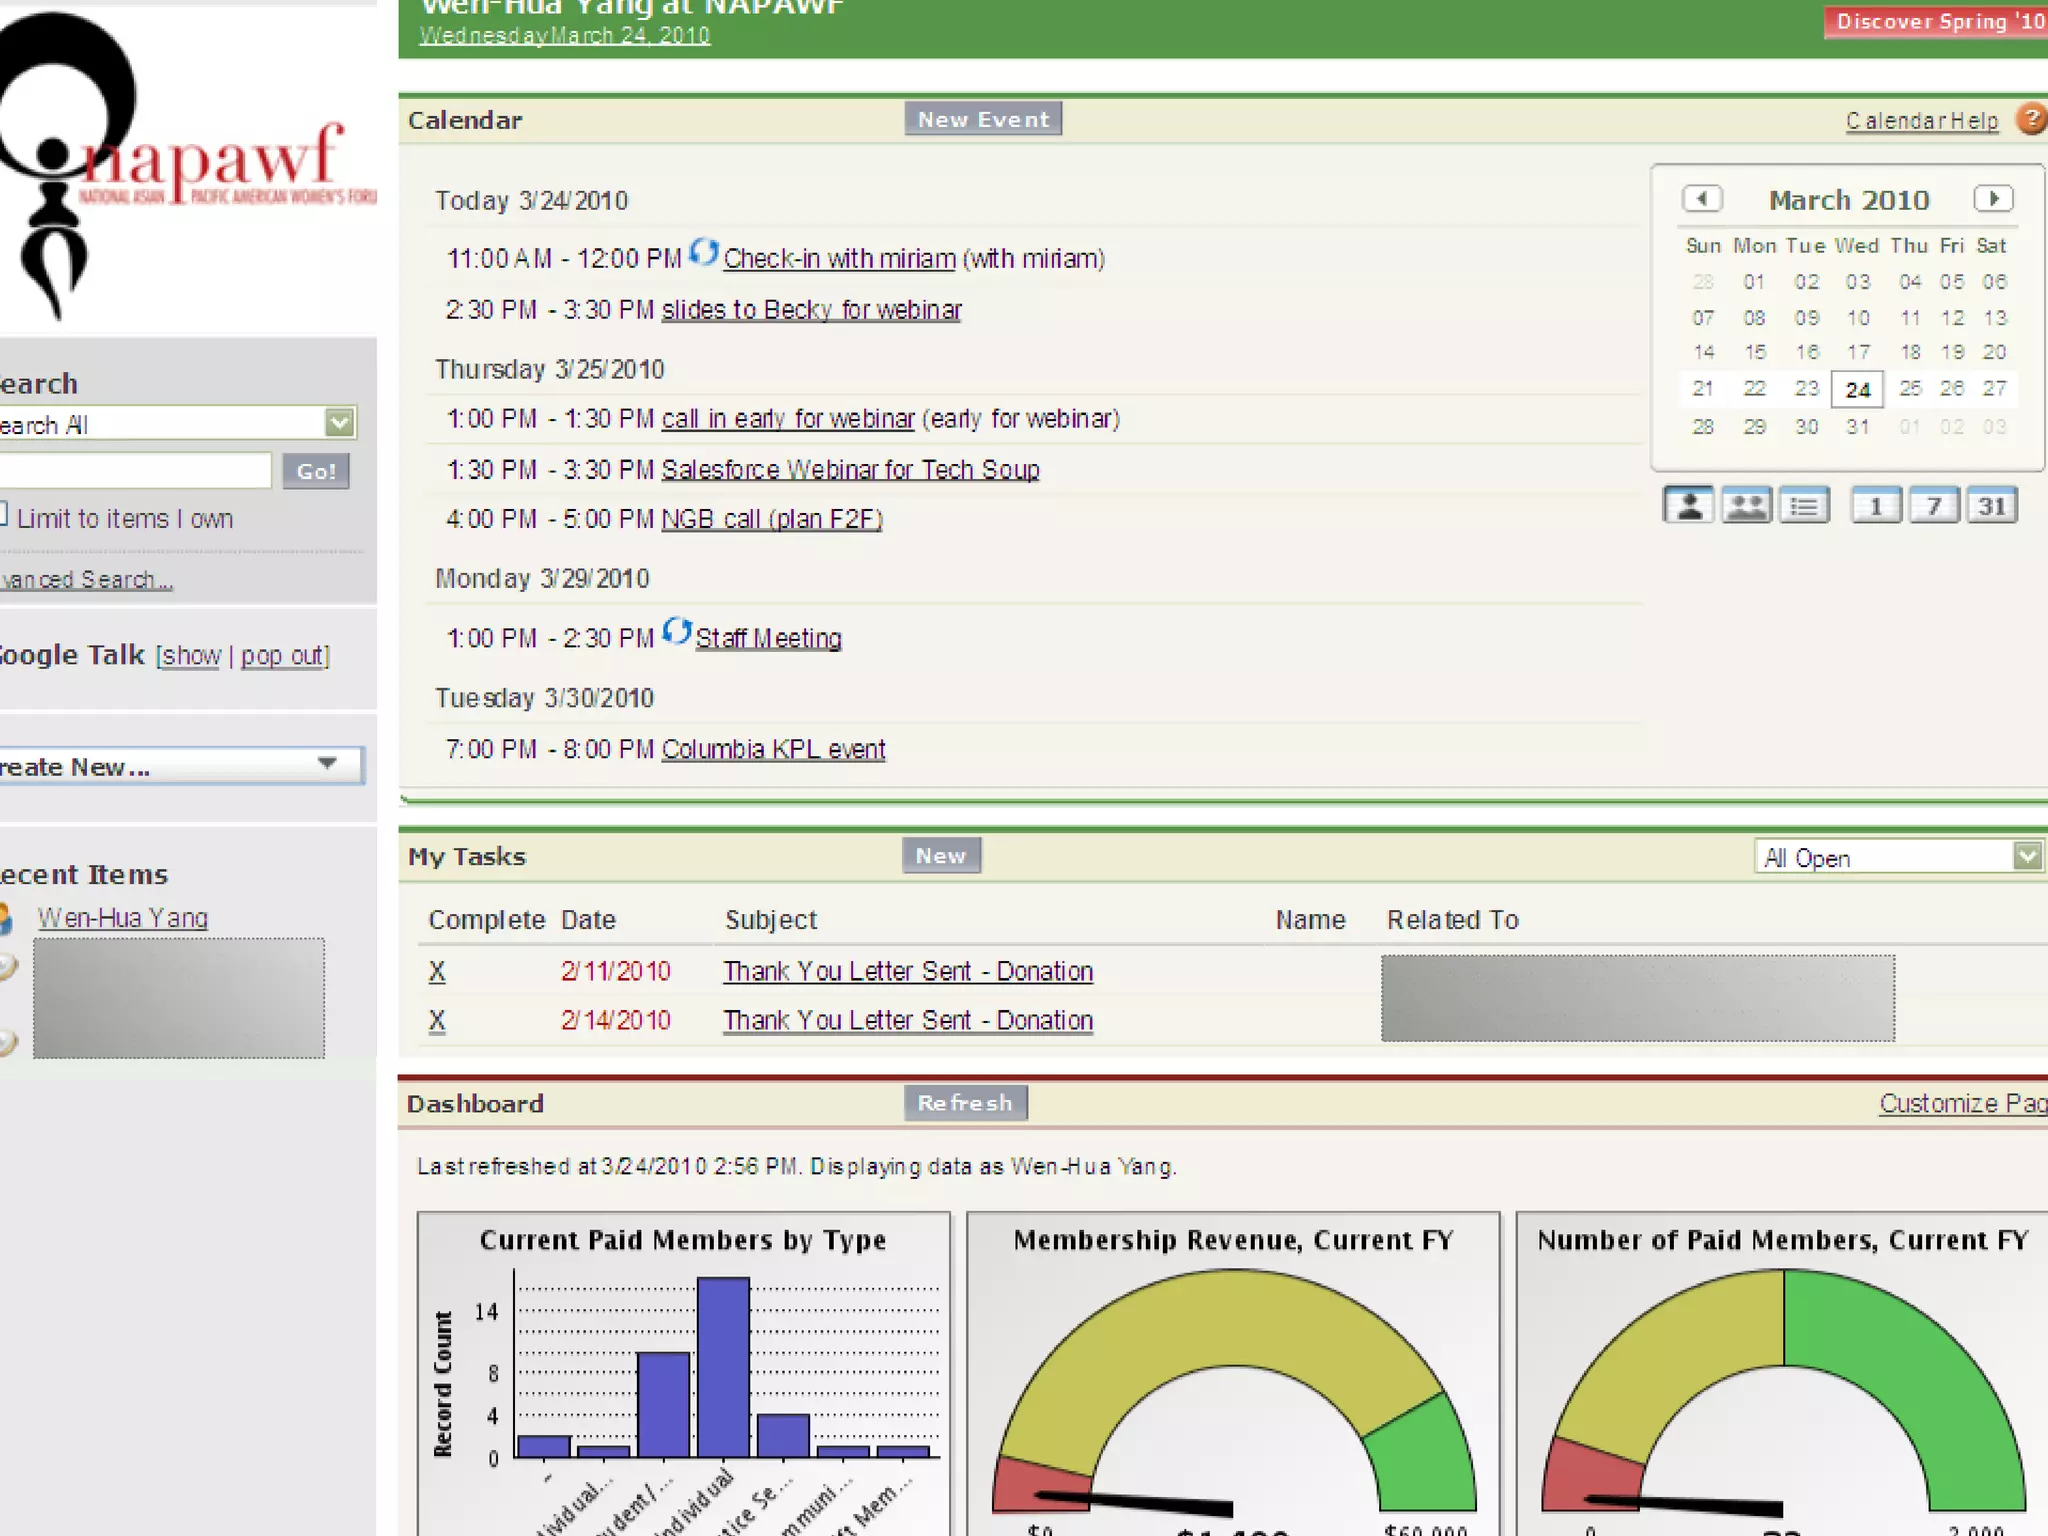Image resolution: width=2048 pixels, height=1536 pixels.
Task: Open single user calendar view icon
Action: (1688, 506)
